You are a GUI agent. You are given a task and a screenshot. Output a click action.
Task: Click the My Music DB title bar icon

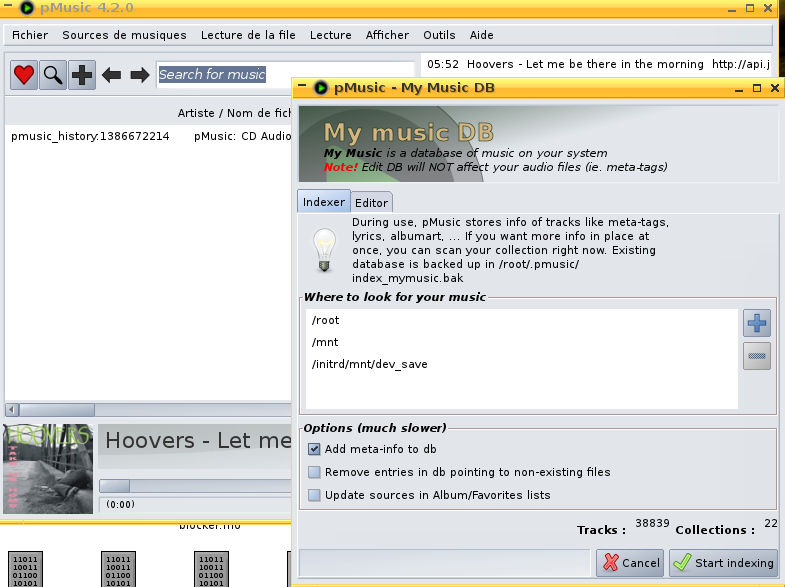(320, 88)
